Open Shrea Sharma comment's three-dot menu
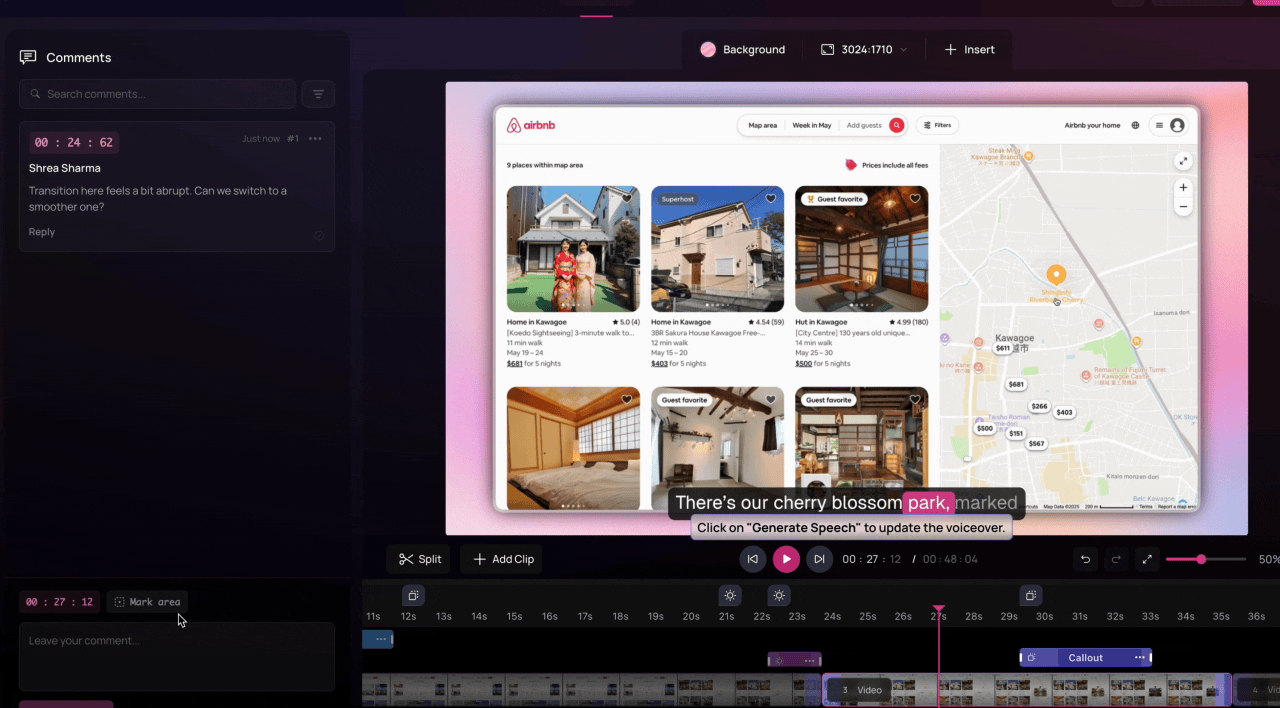This screenshot has height=708, width=1280. (x=315, y=139)
